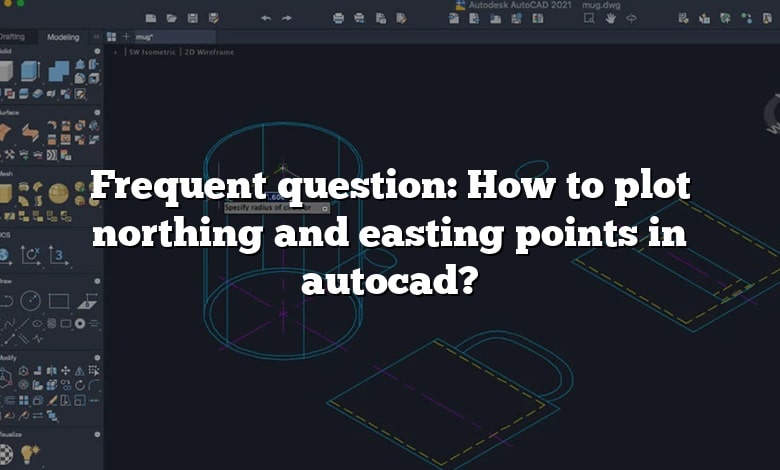Select the Mesh Sphere tool
The height and width of the screenshot is (470, 780).
59,193
